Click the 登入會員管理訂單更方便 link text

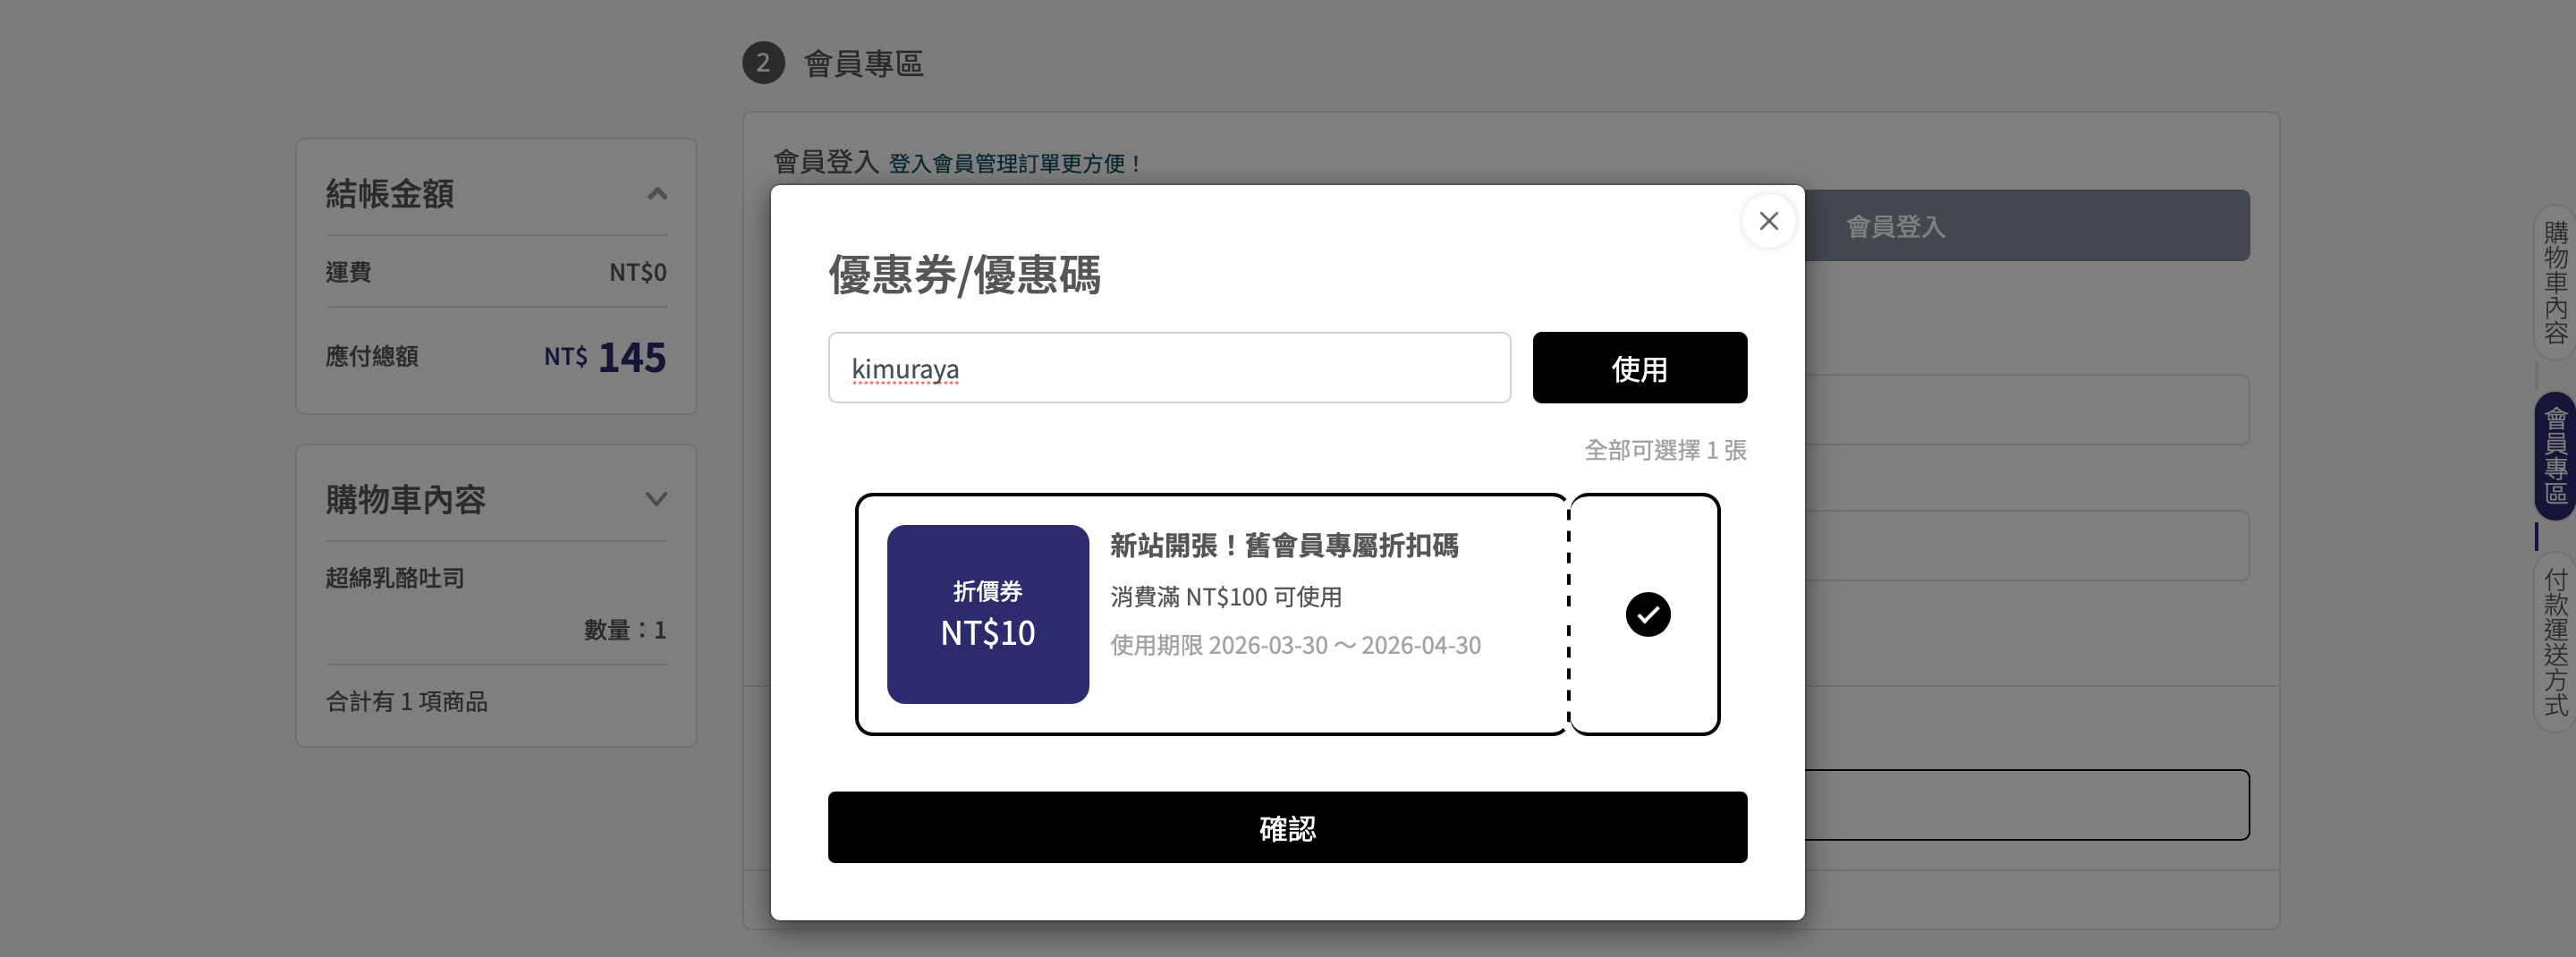pos(1014,163)
